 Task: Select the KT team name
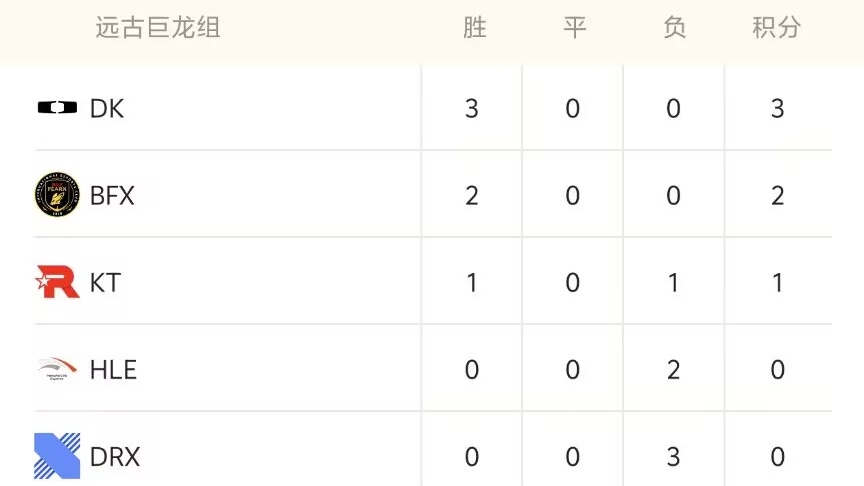(x=105, y=283)
